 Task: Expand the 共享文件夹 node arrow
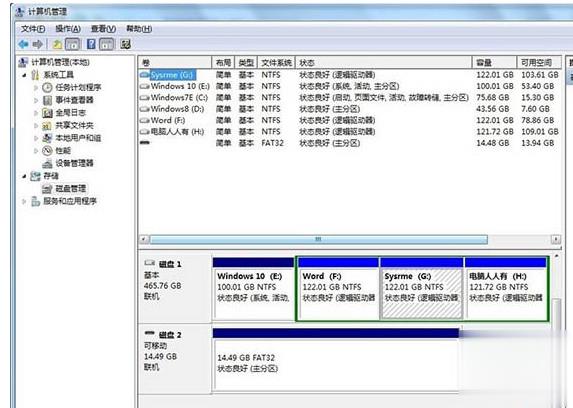click(36, 125)
